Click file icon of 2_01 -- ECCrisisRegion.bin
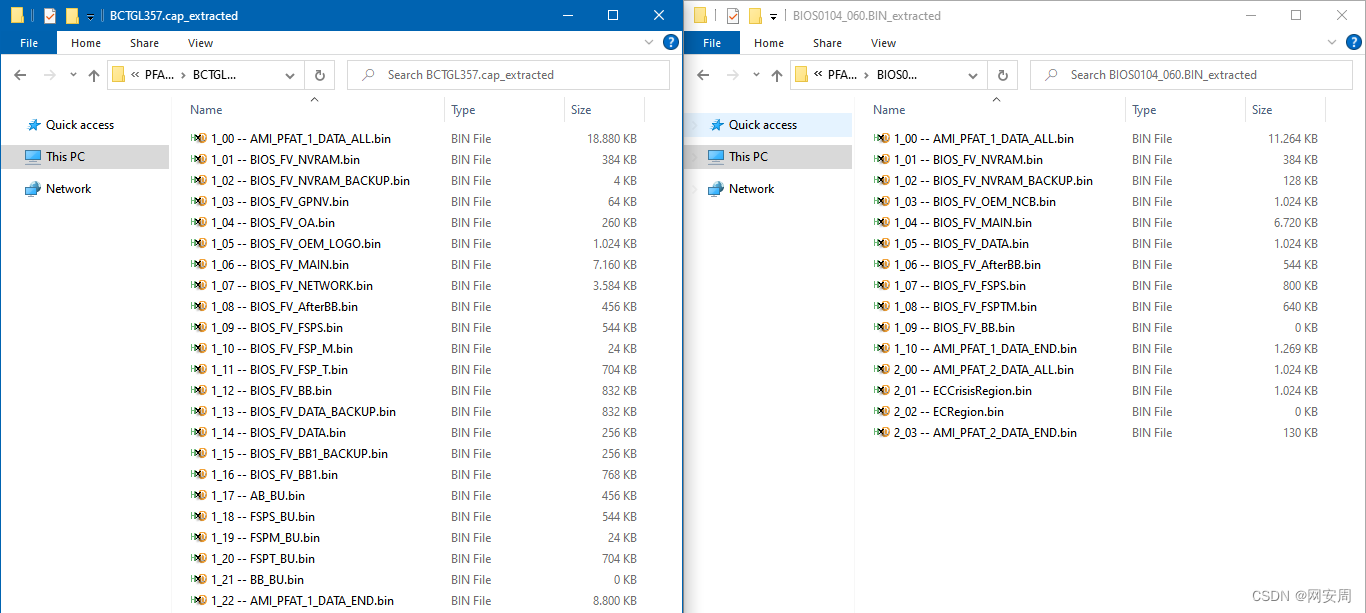This screenshot has height=613, width=1366. tap(881, 391)
